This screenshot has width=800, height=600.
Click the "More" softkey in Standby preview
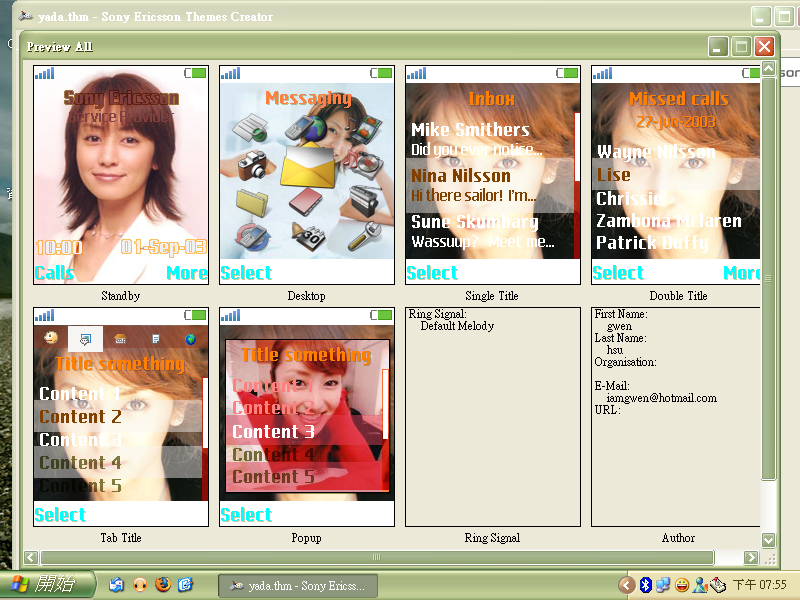[x=187, y=273]
